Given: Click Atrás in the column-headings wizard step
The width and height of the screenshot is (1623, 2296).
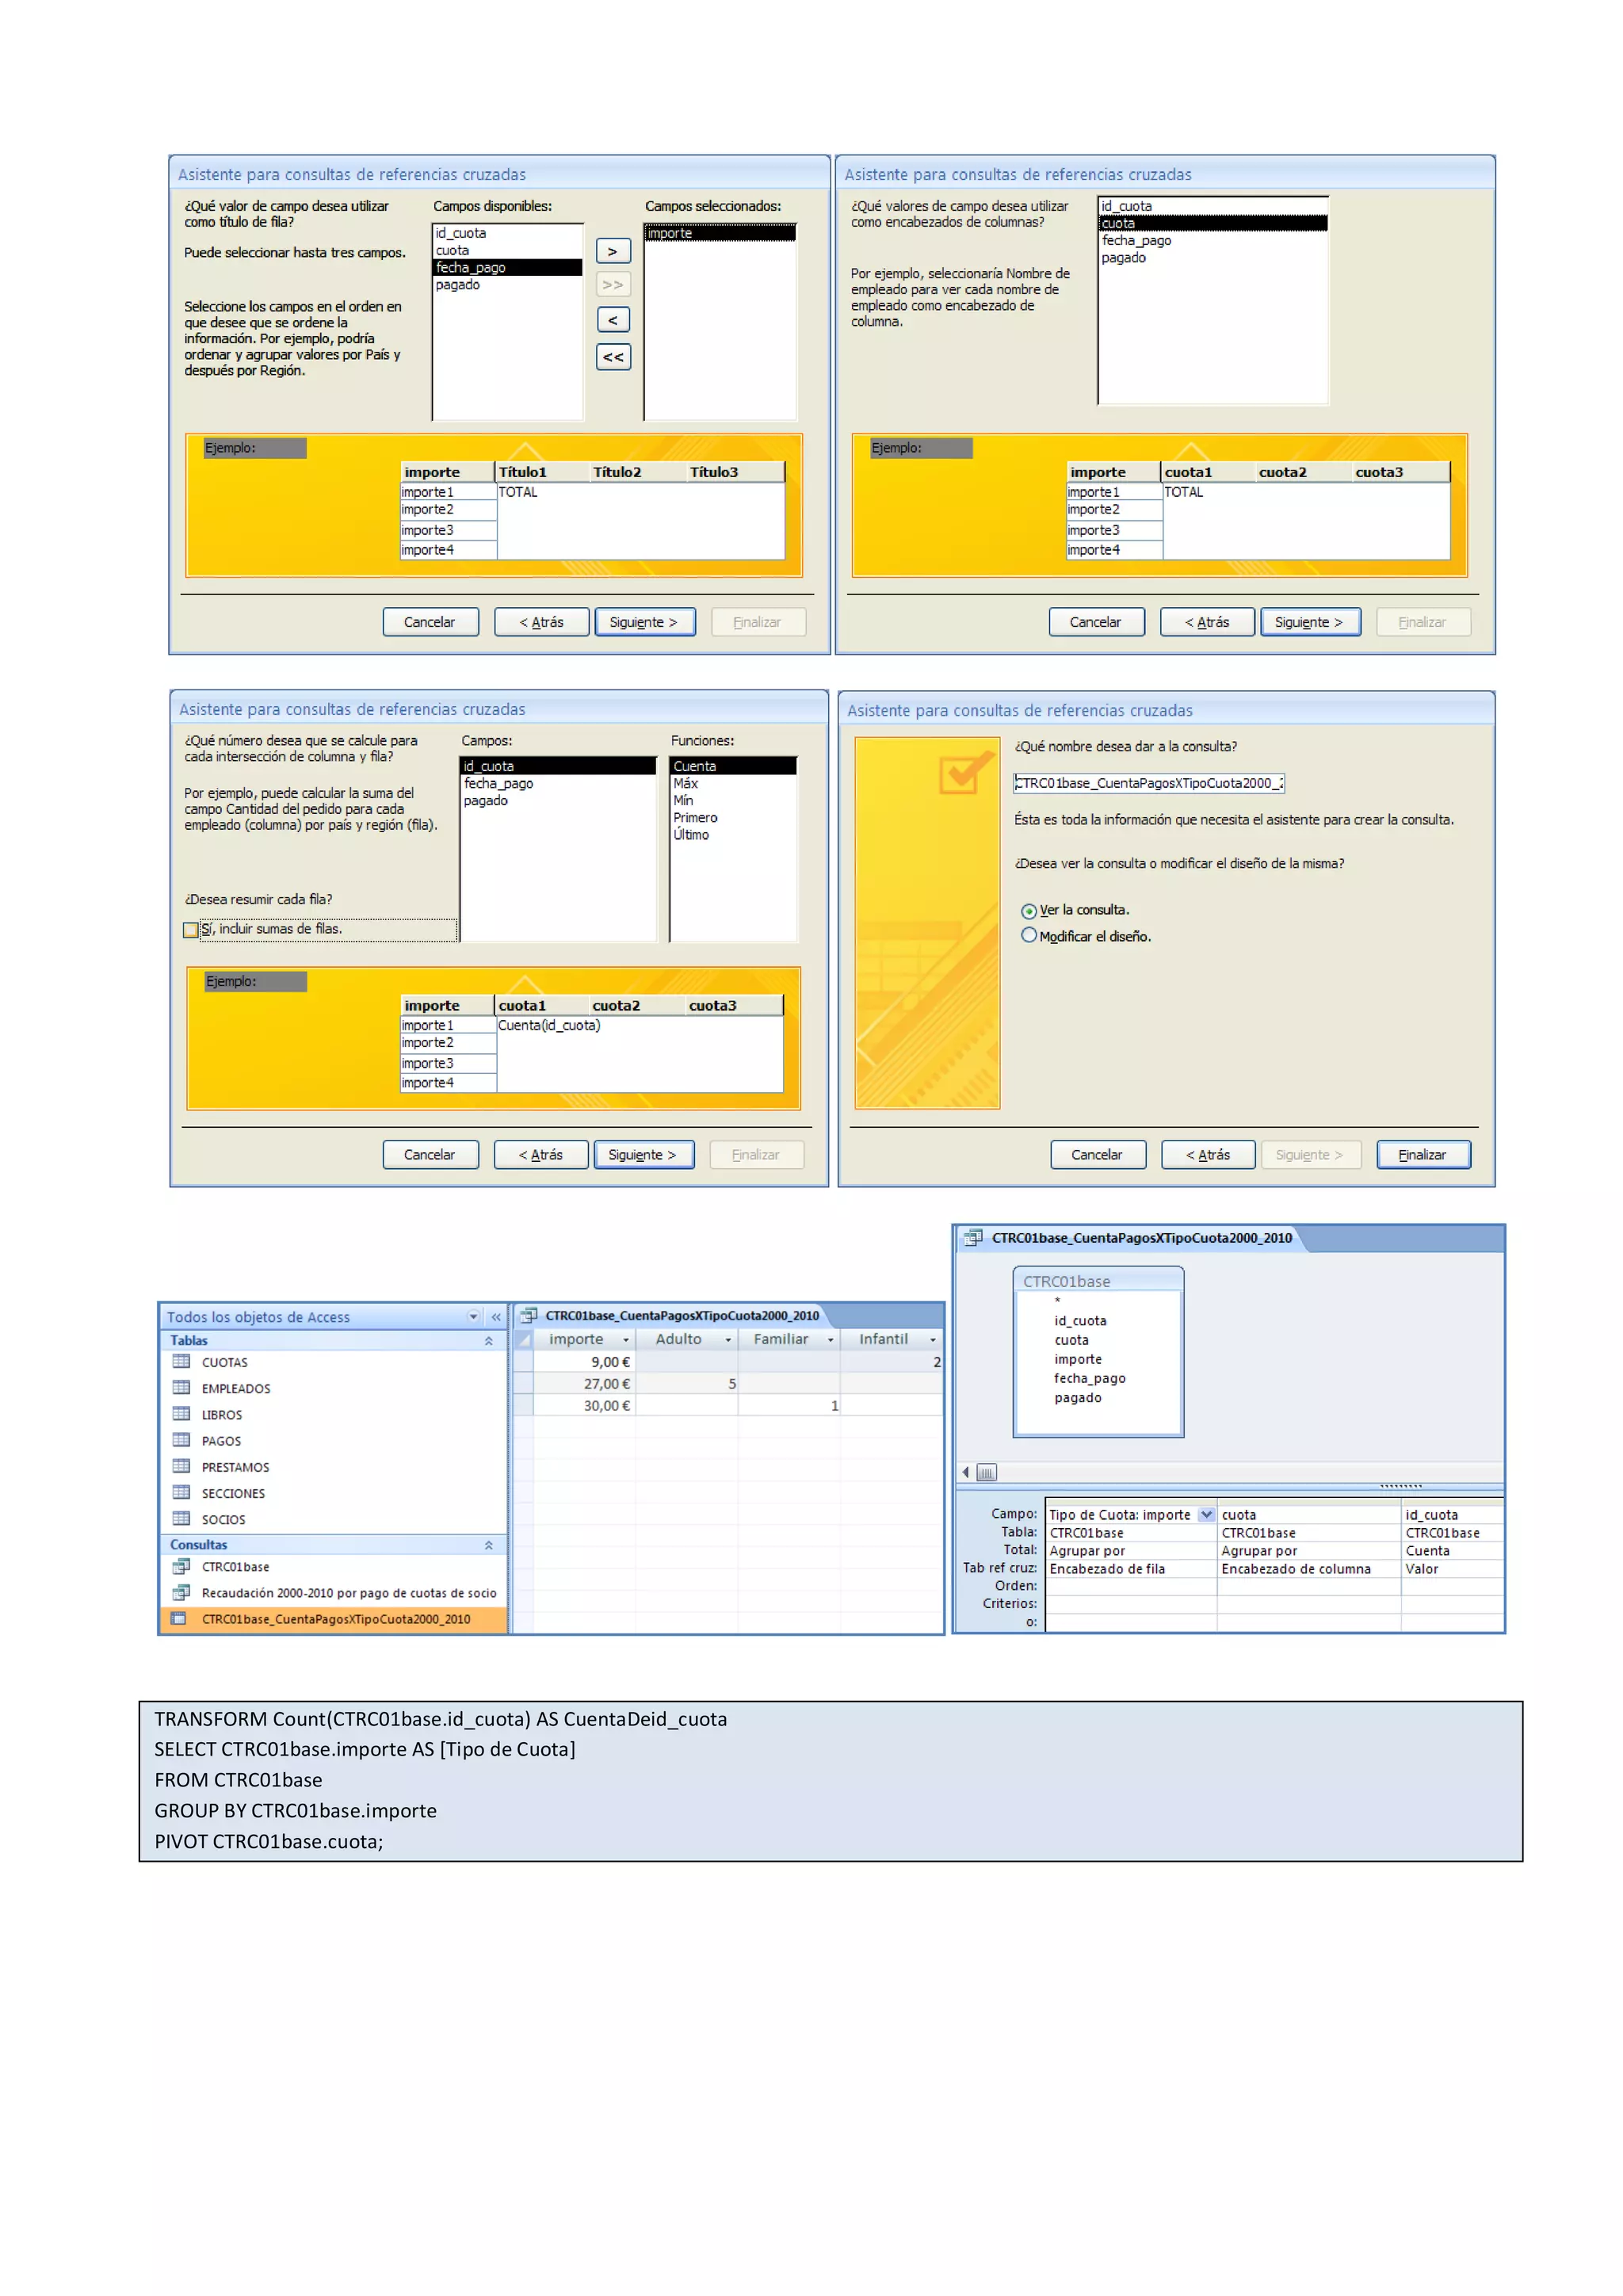Looking at the screenshot, I should coord(1207,622).
